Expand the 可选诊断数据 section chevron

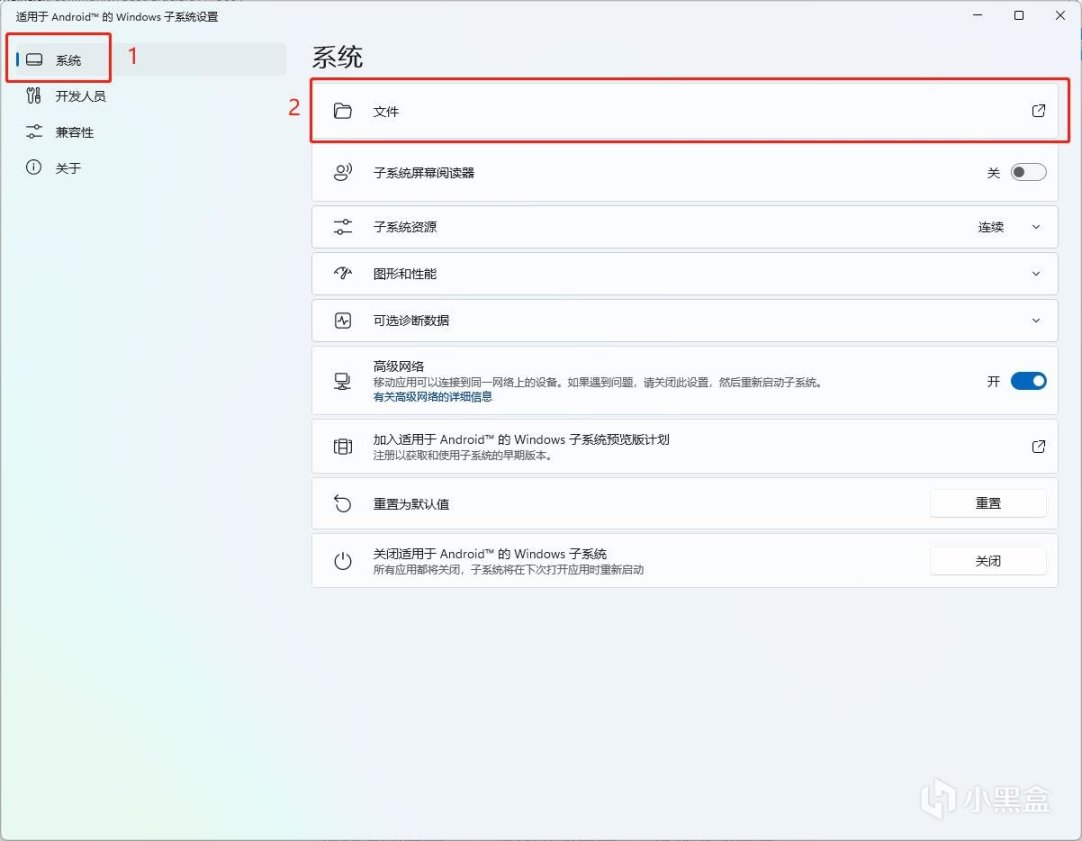(x=1036, y=320)
